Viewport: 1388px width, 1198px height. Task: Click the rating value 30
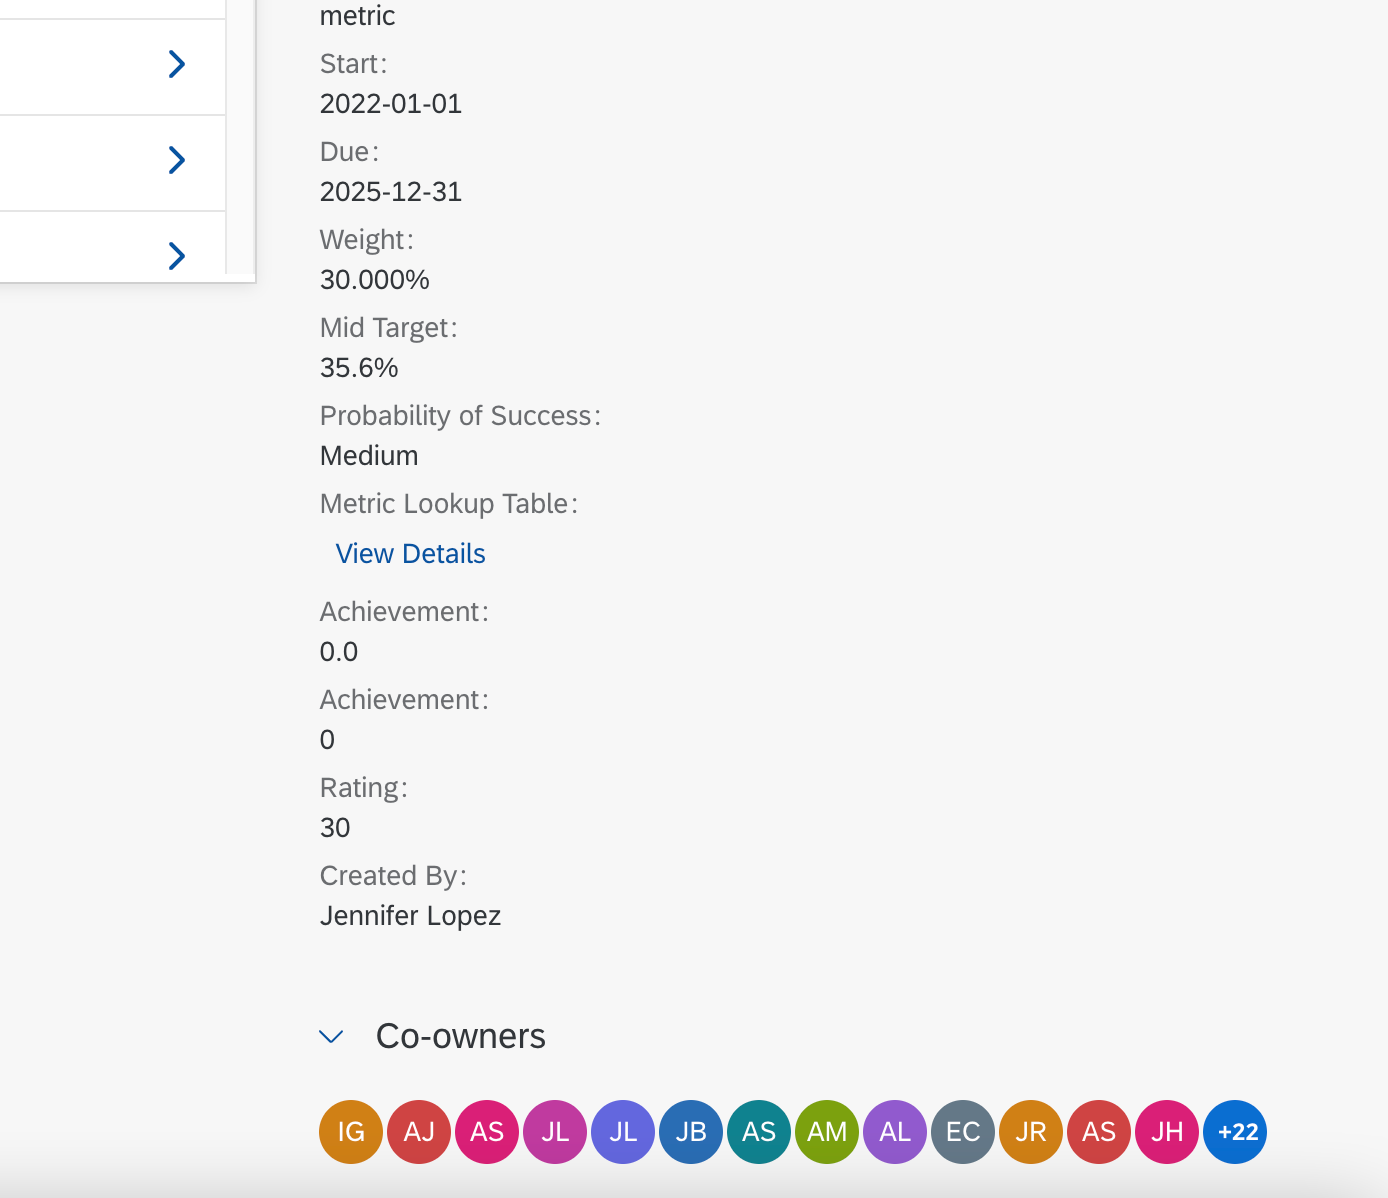[335, 828]
